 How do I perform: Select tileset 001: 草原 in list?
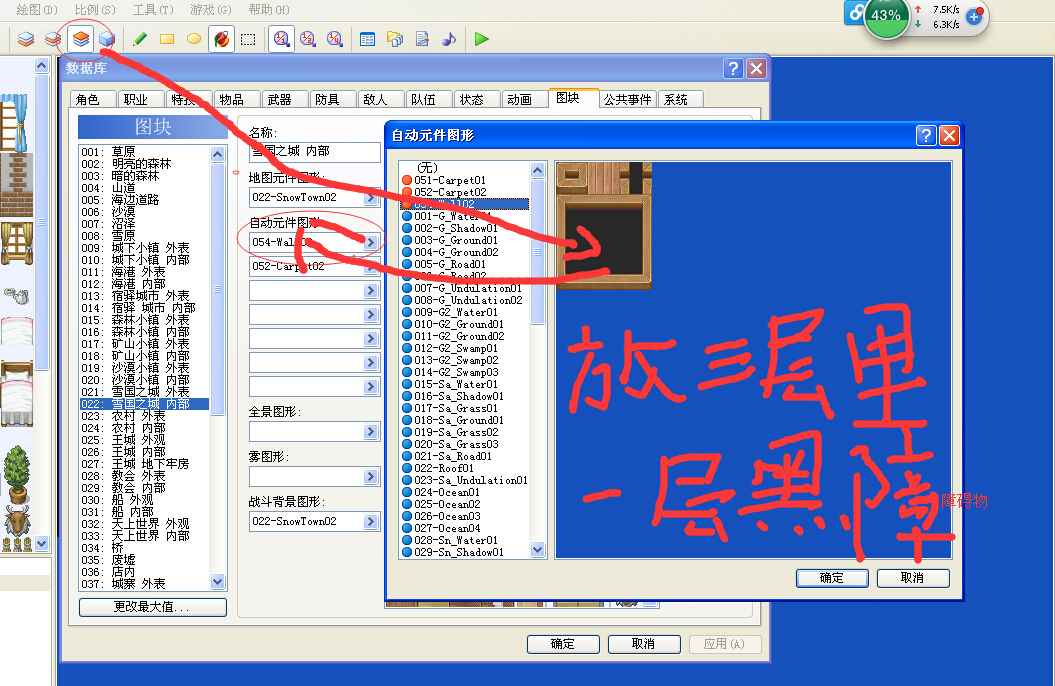(144, 151)
